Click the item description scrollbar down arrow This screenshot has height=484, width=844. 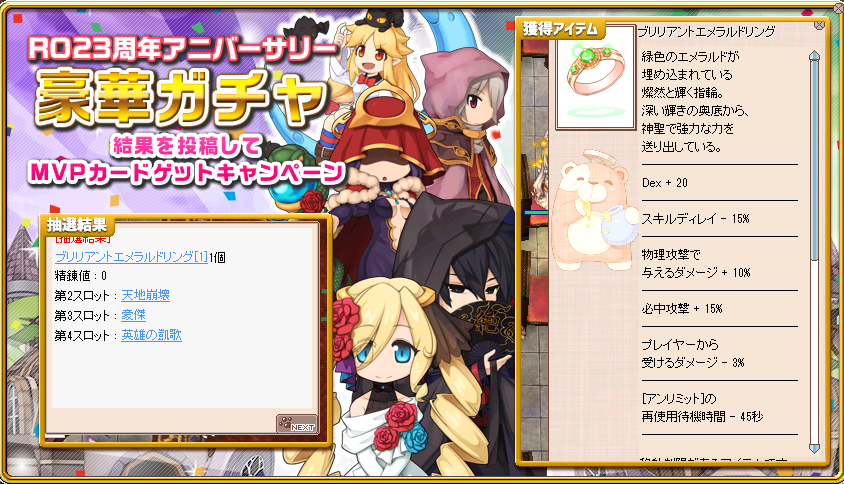pos(814,447)
